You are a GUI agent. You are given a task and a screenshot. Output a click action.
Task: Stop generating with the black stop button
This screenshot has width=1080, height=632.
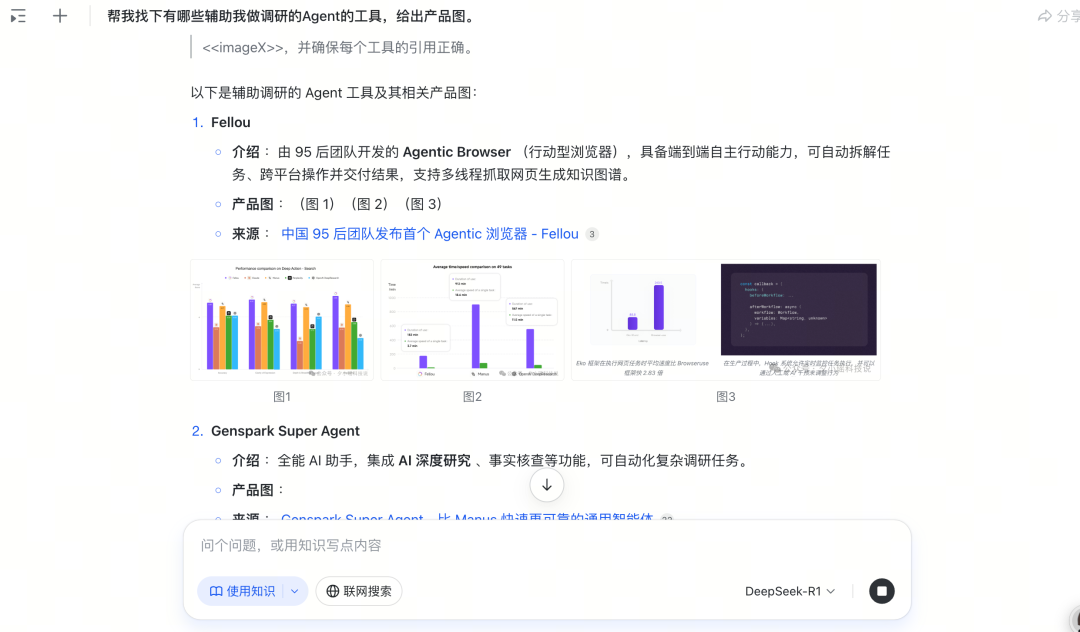(x=882, y=591)
